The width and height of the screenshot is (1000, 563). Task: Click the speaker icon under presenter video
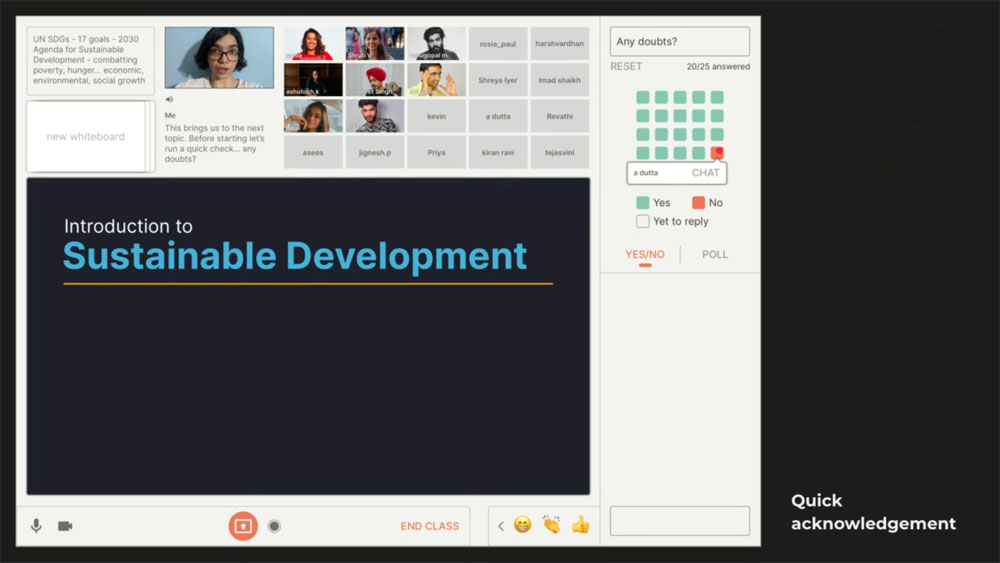169,99
